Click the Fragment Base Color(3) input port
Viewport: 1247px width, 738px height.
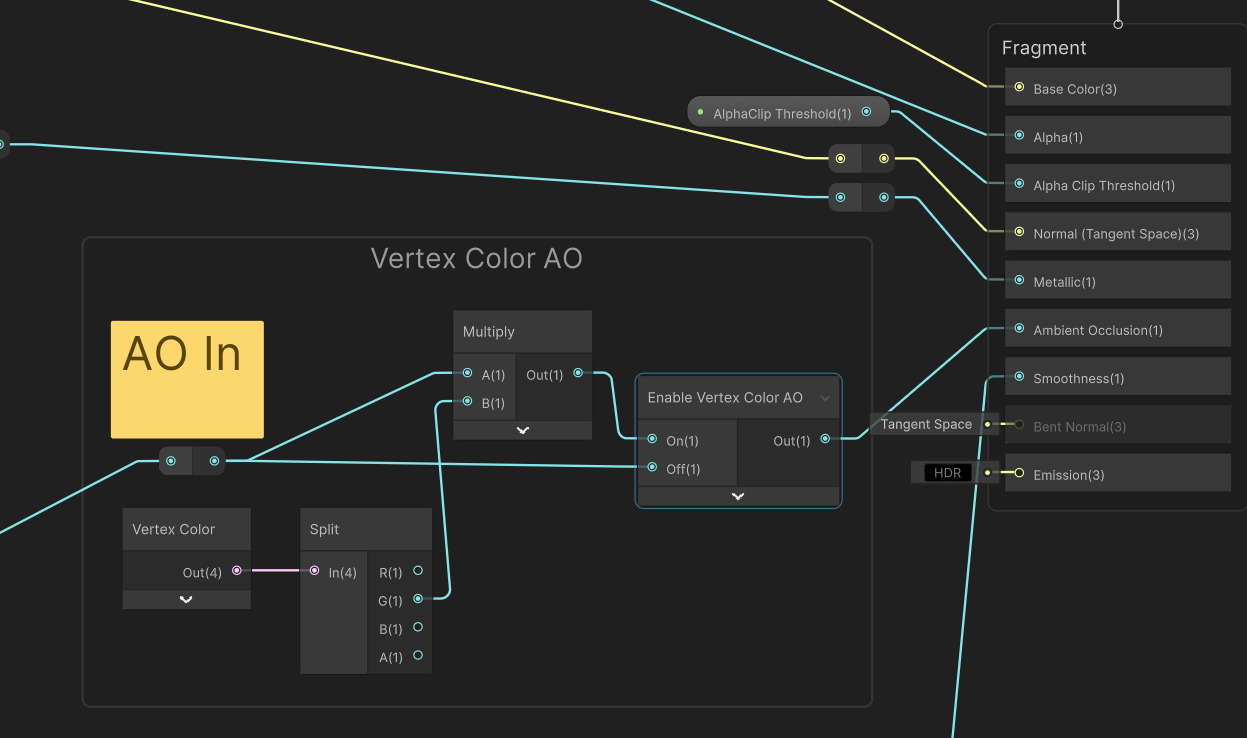[1019, 87]
